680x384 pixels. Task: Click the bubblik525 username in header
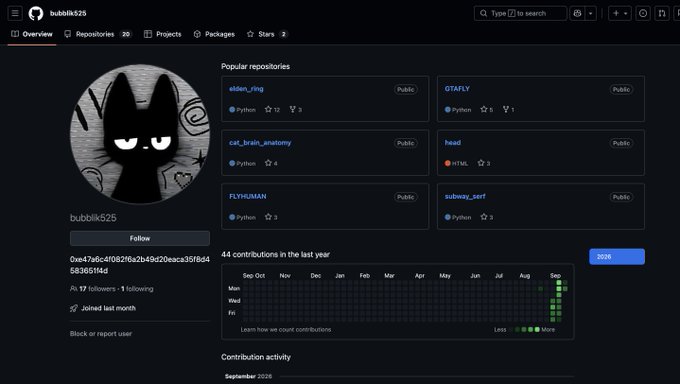point(68,13)
